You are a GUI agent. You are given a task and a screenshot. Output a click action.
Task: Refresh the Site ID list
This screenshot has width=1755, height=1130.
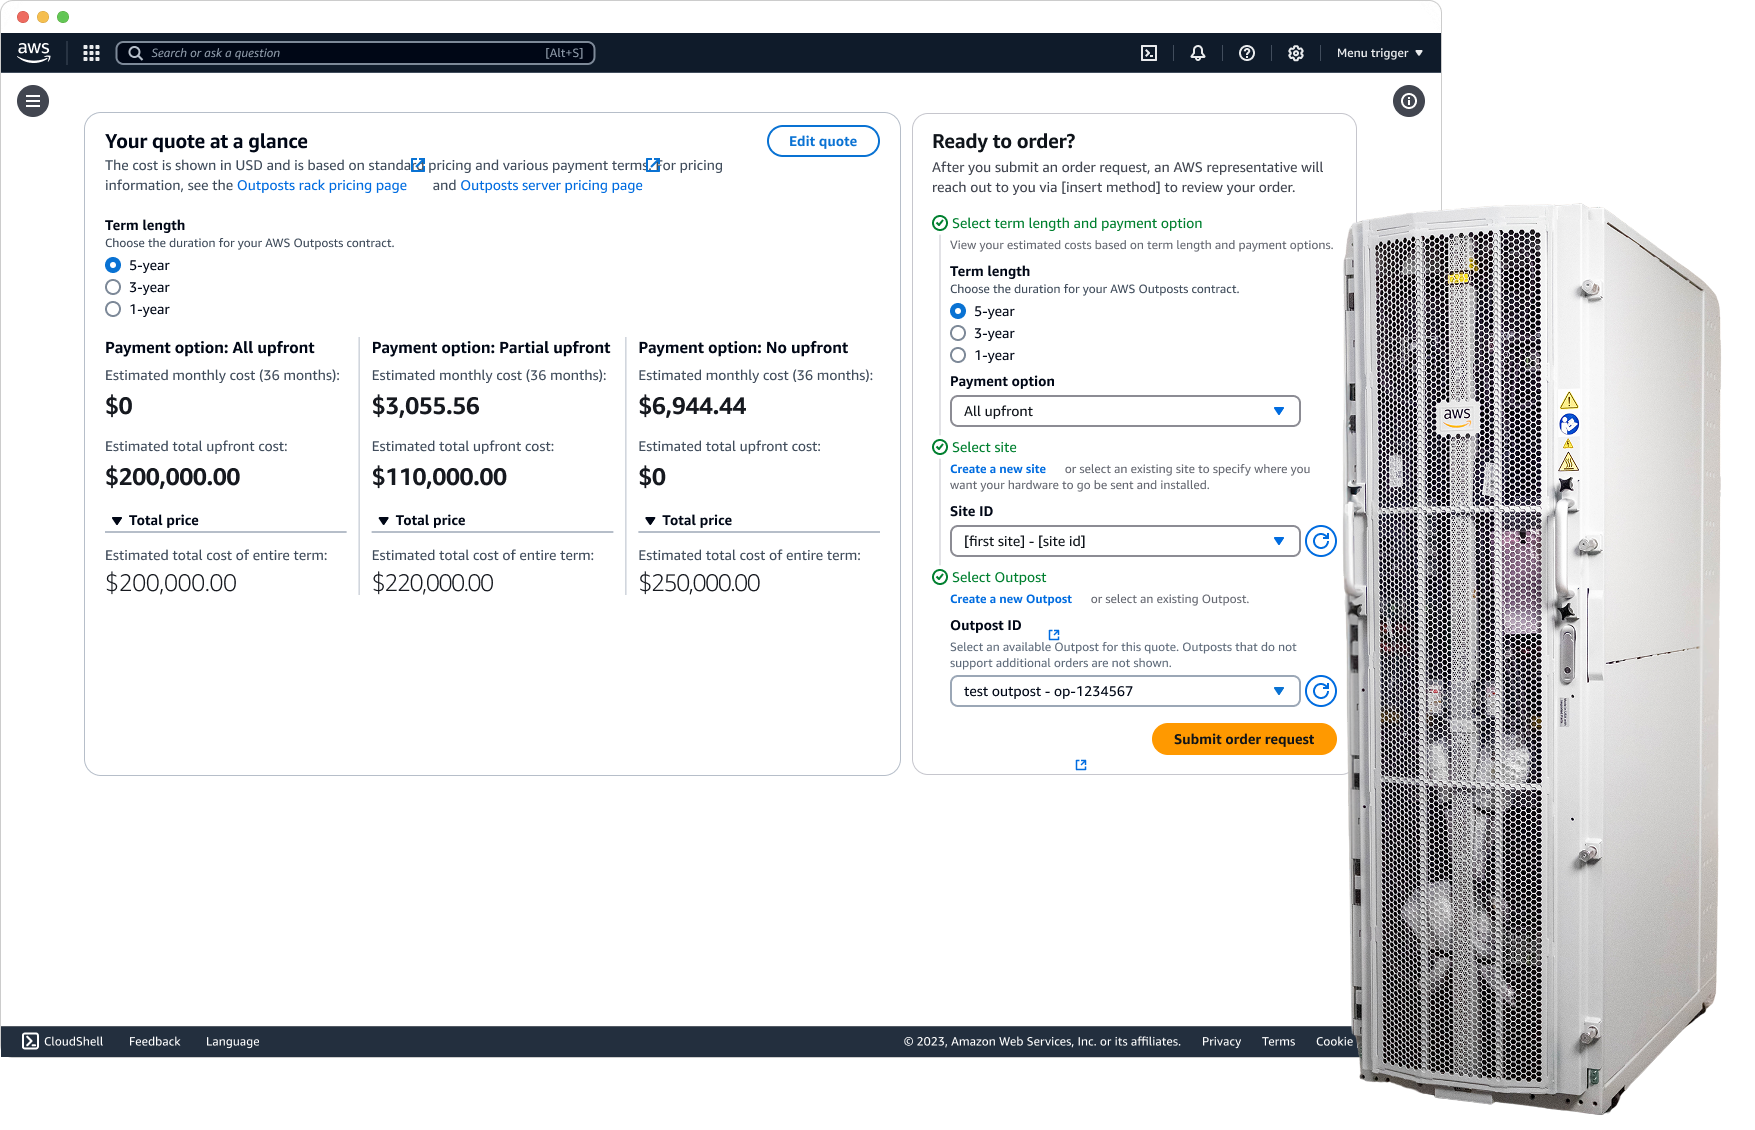[x=1321, y=541]
